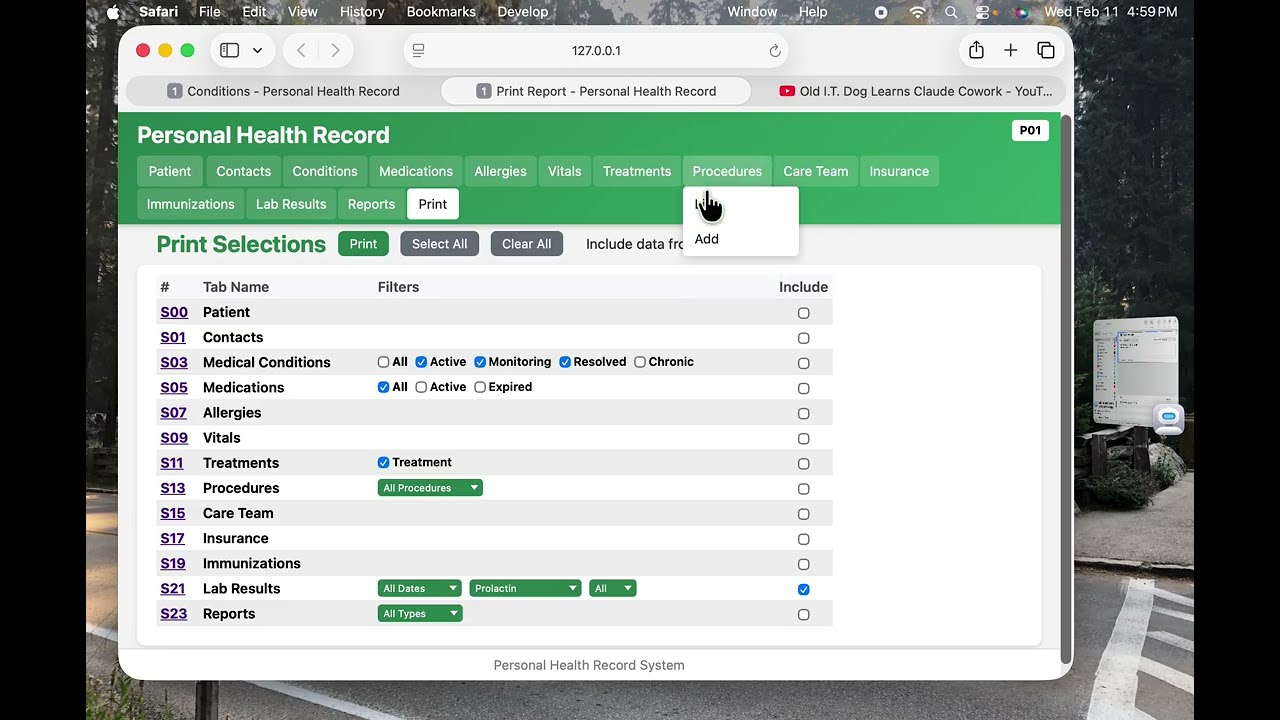Screen dimensions: 1280x720
Task: Open the Prolactin dropdown
Action: point(525,589)
